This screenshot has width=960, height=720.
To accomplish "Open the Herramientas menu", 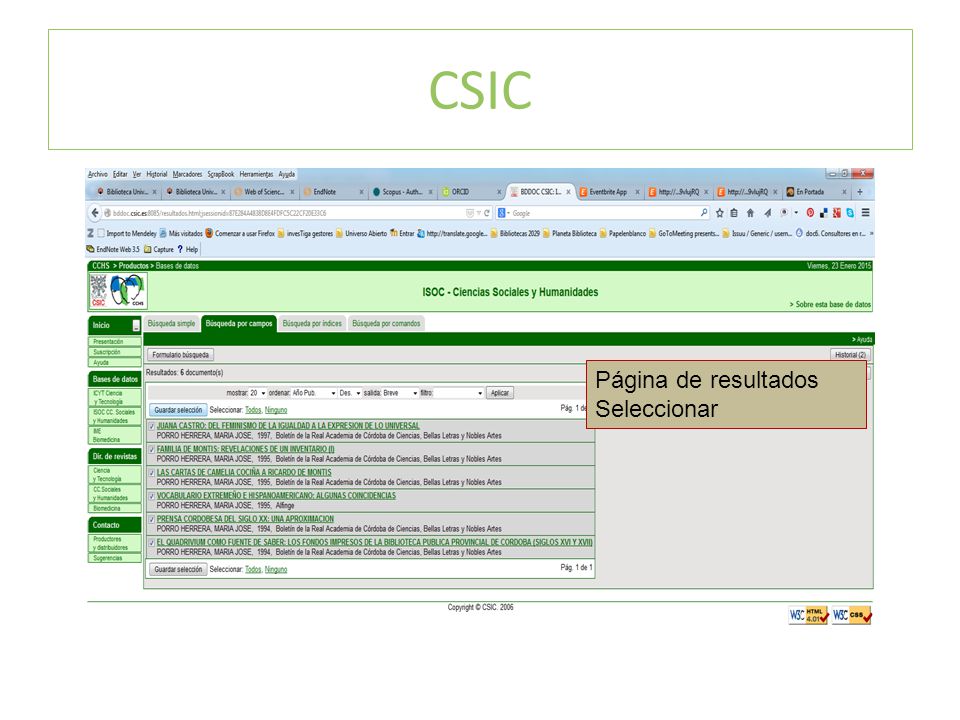I will coord(256,174).
